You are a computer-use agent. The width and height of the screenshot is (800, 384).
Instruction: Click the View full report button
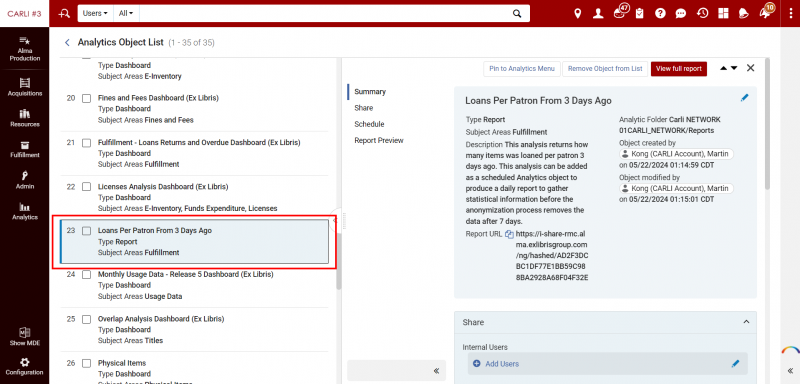[679, 68]
